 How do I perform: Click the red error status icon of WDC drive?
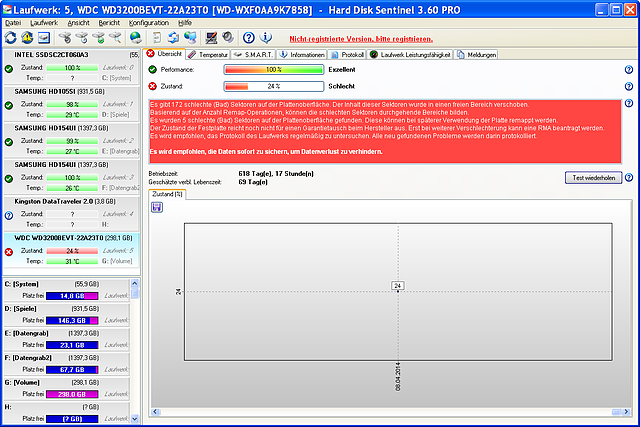pos(9,252)
